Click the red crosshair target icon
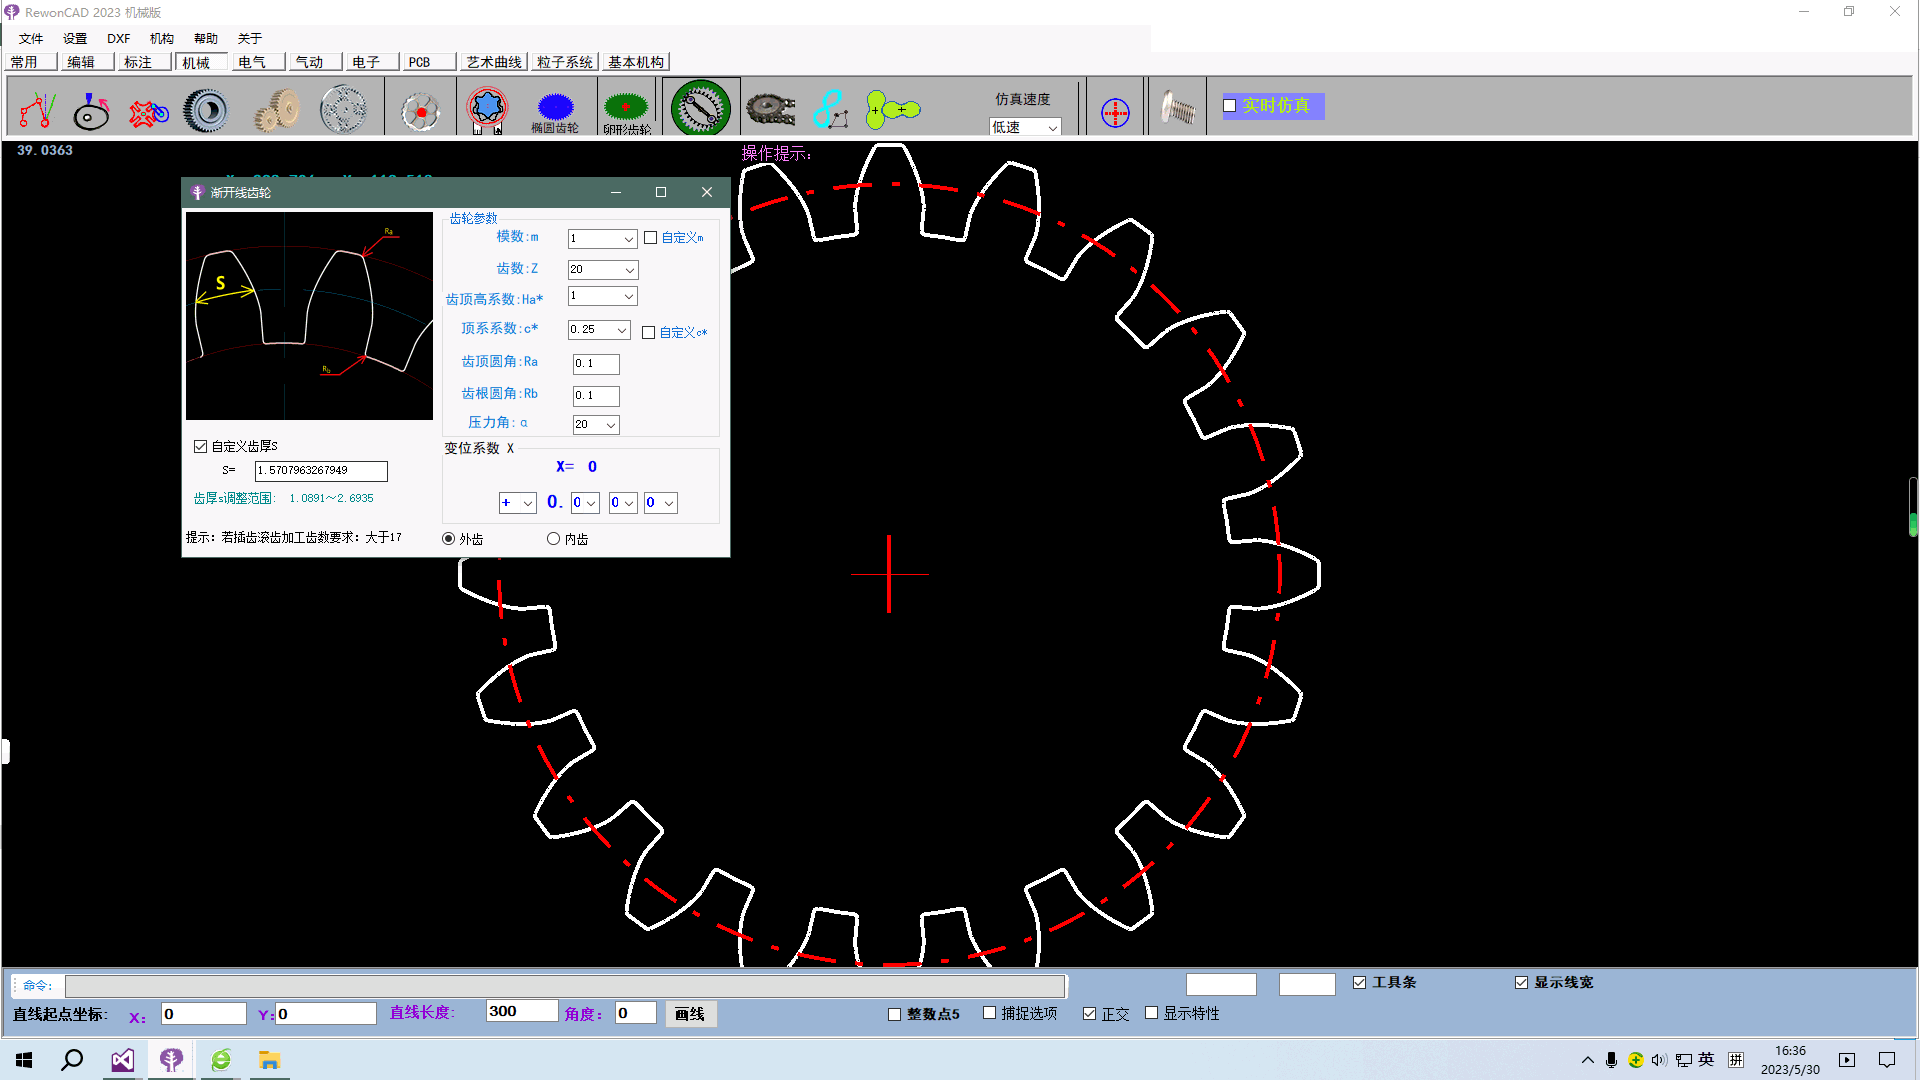This screenshot has height=1080, width=1920. click(x=1115, y=112)
